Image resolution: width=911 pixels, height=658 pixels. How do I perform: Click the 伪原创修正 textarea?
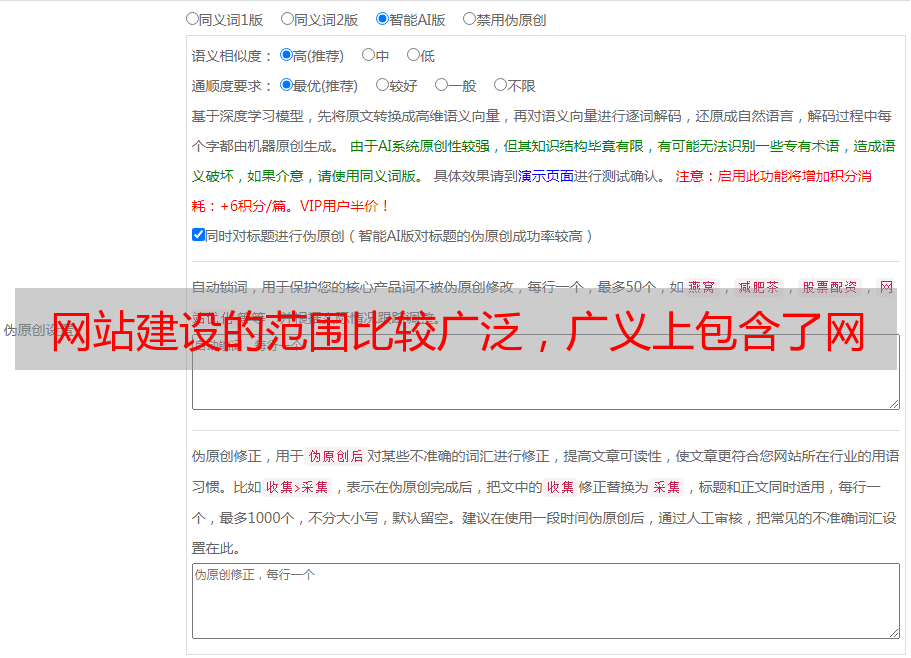tap(546, 601)
